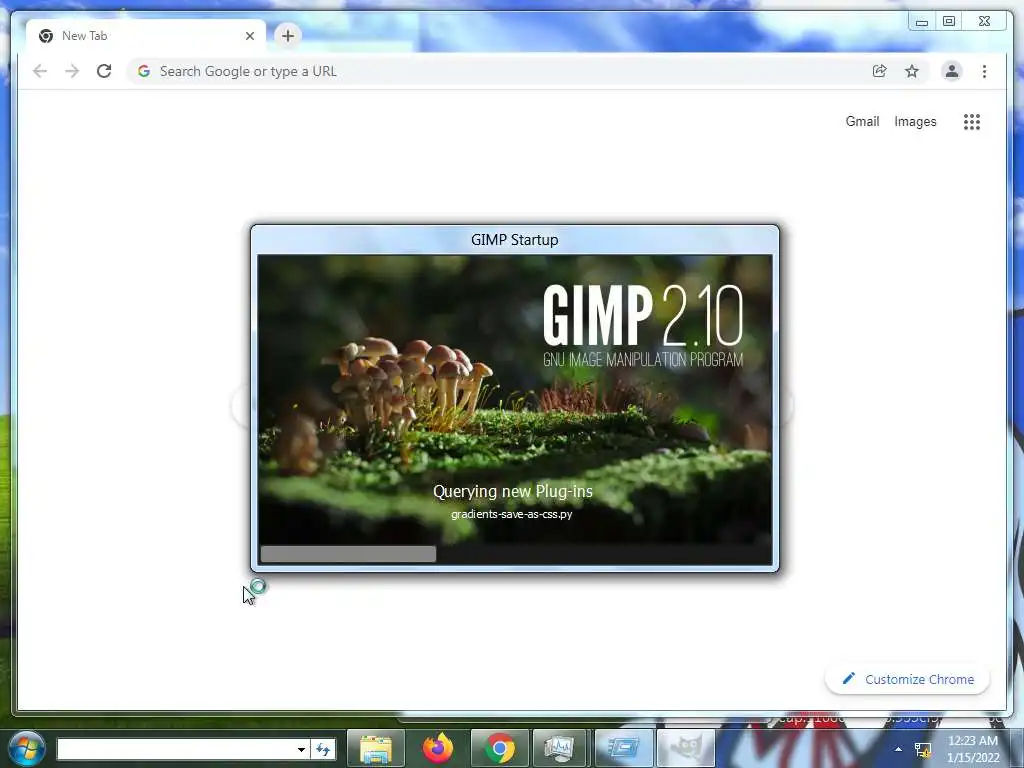
Task: Open Chrome's three-dot menu
Action: [x=984, y=71]
